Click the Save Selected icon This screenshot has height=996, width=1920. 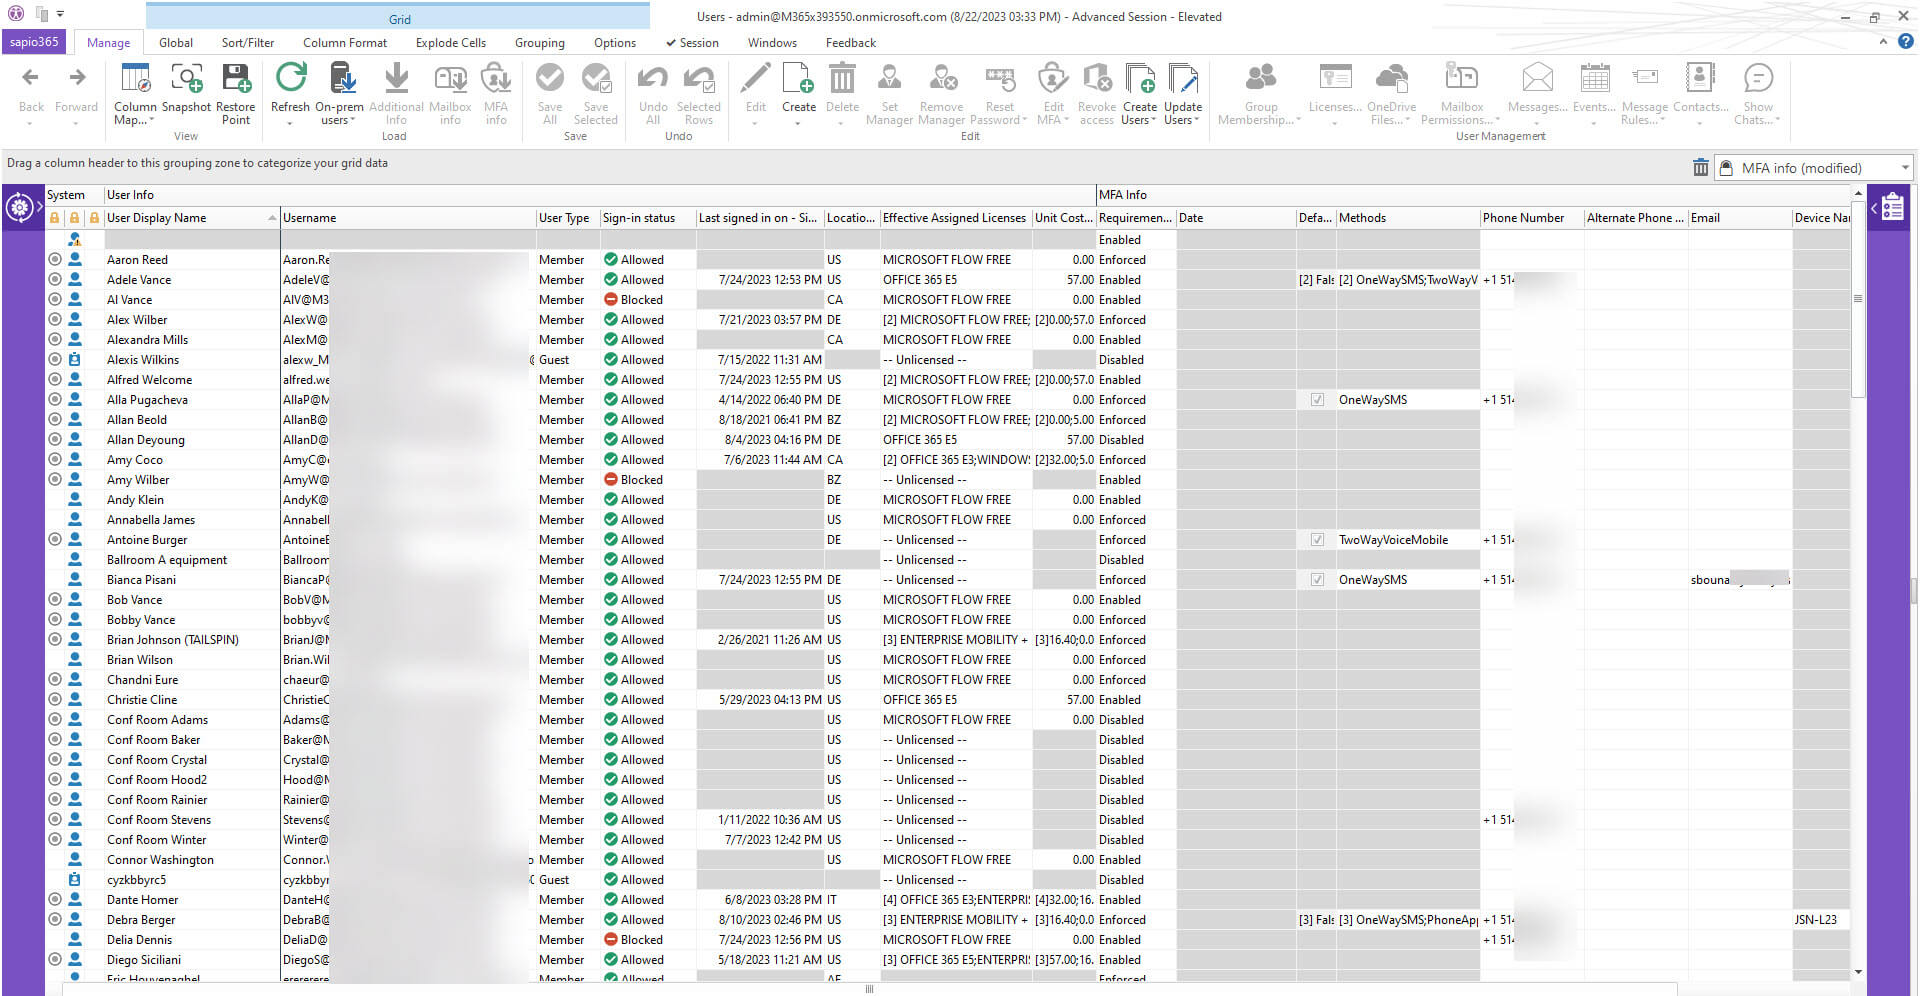pyautogui.click(x=596, y=79)
